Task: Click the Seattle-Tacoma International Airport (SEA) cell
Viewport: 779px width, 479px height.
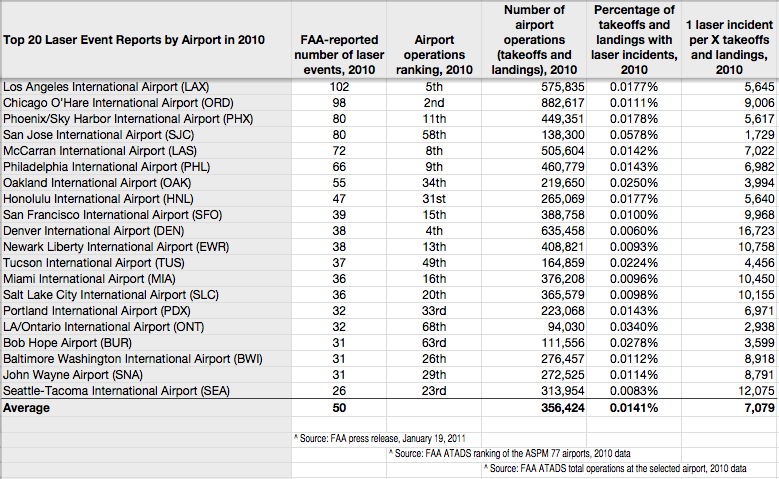Action: pos(146,391)
